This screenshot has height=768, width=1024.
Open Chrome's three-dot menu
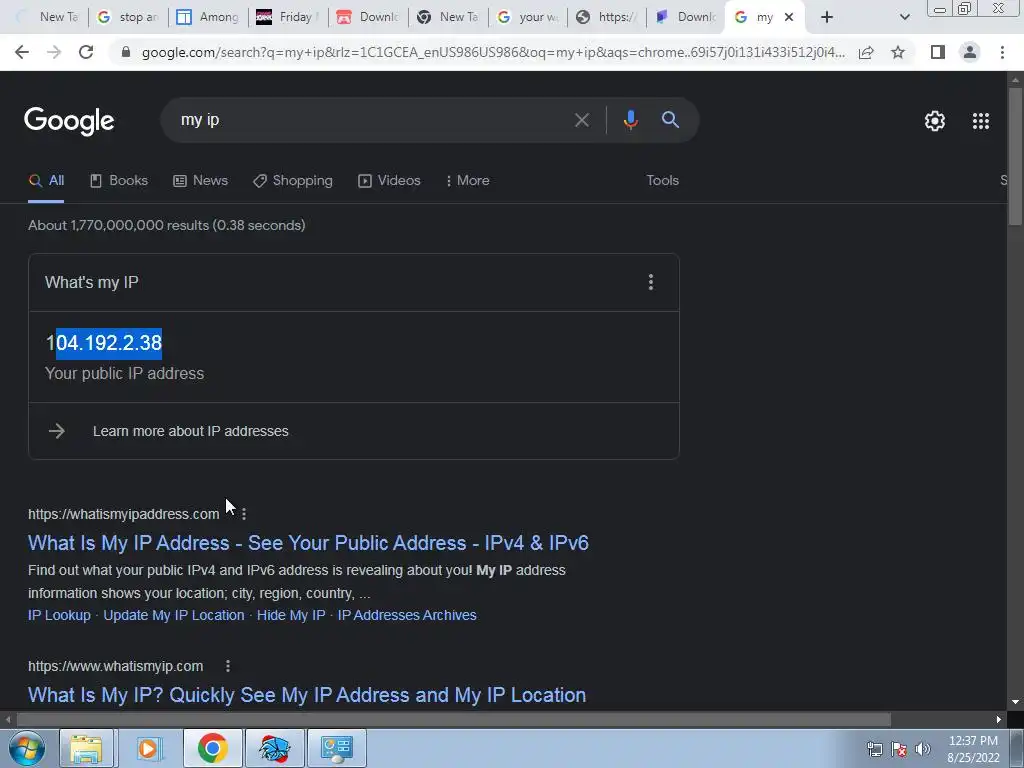pos(1002,52)
